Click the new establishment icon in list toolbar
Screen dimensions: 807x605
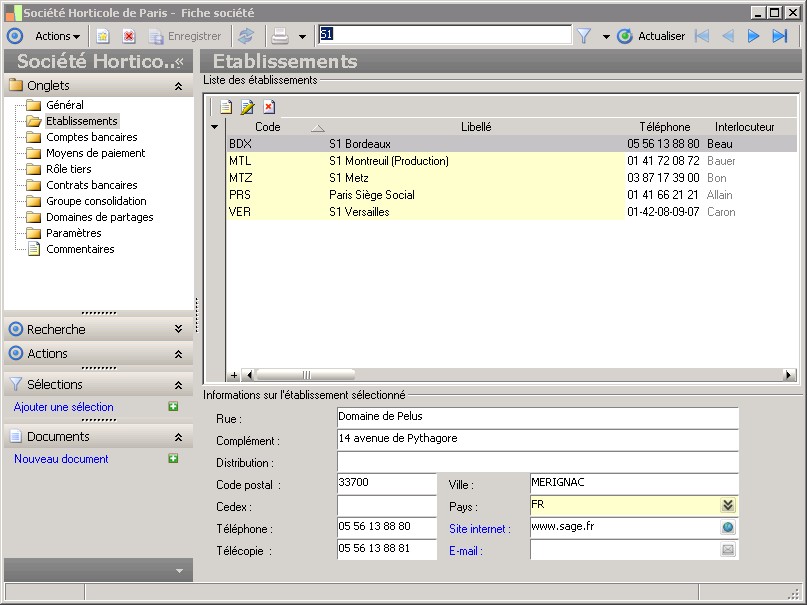point(226,107)
